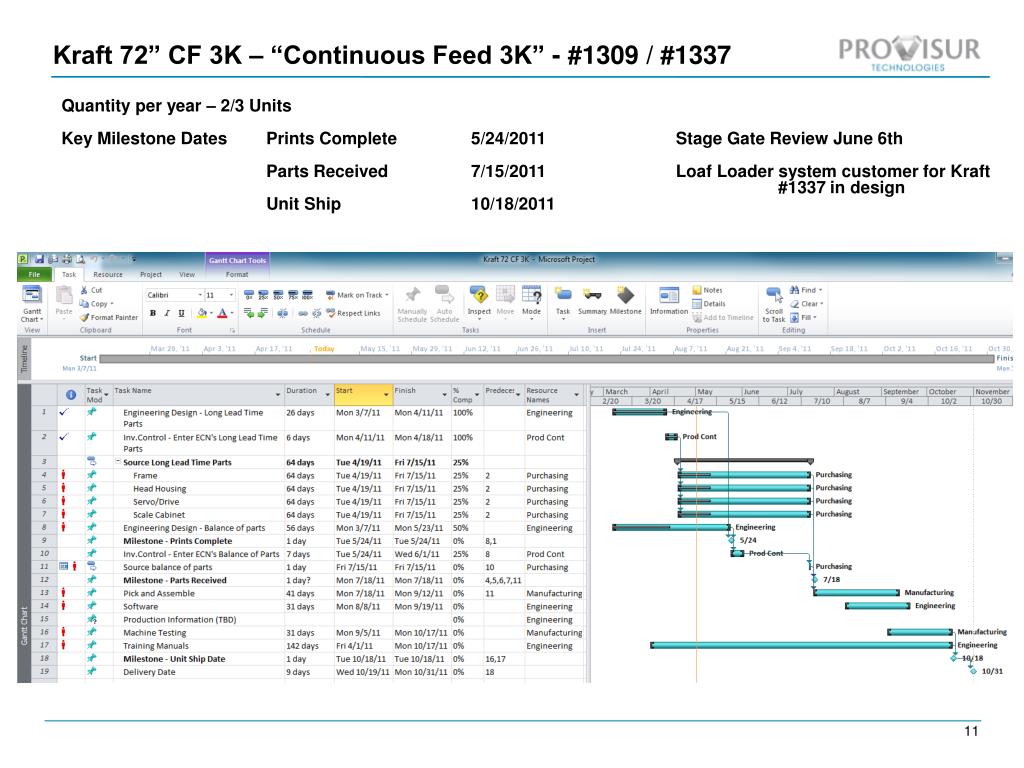Open the Gantt Chart view button

coord(32,304)
